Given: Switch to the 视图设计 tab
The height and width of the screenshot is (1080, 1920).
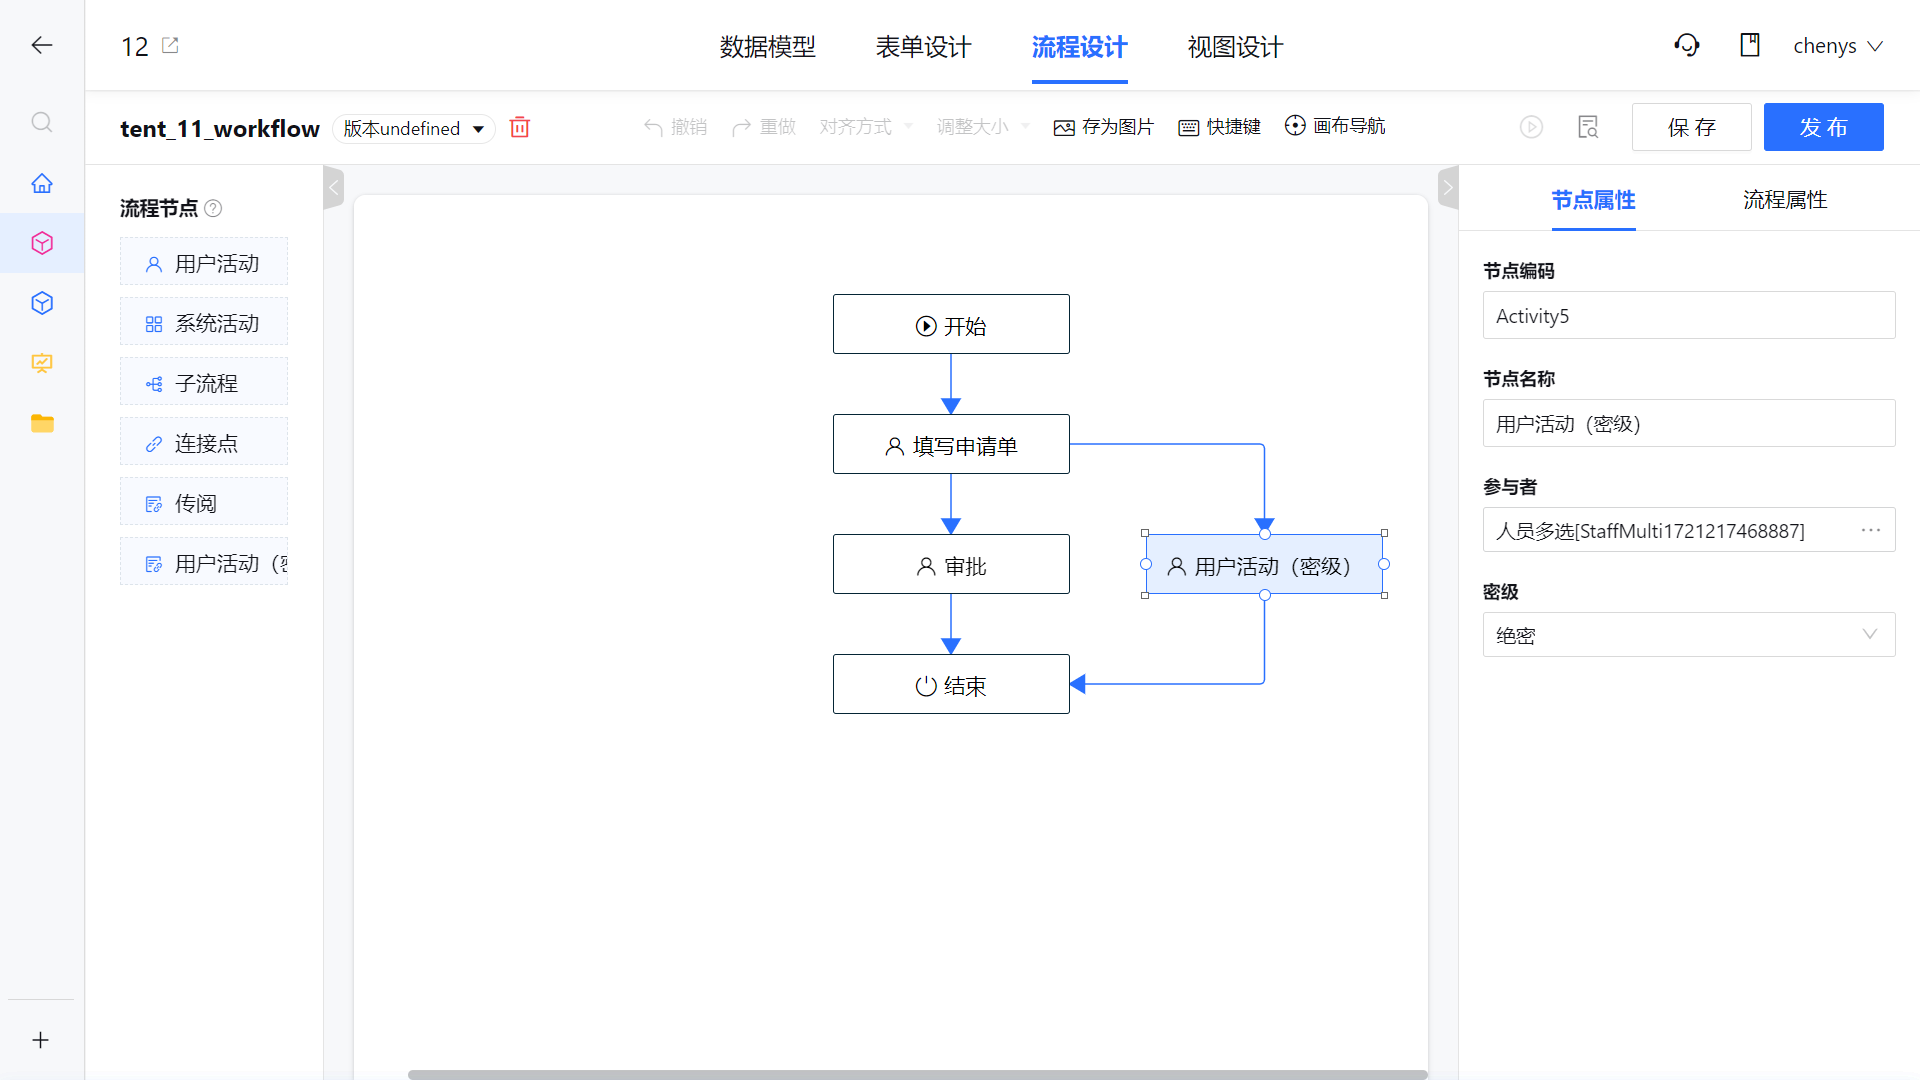Looking at the screenshot, I should (1236, 47).
